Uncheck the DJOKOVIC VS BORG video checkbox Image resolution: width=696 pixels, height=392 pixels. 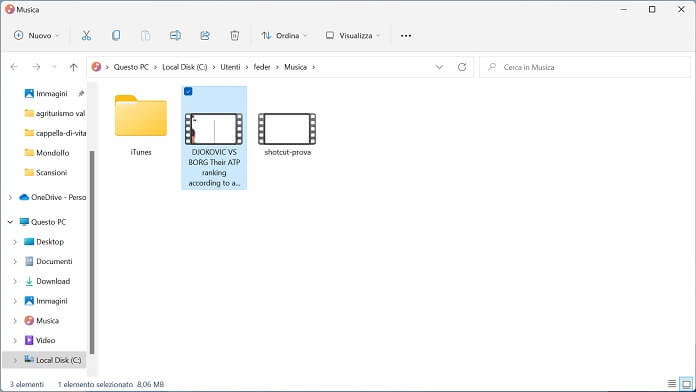point(188,91)
